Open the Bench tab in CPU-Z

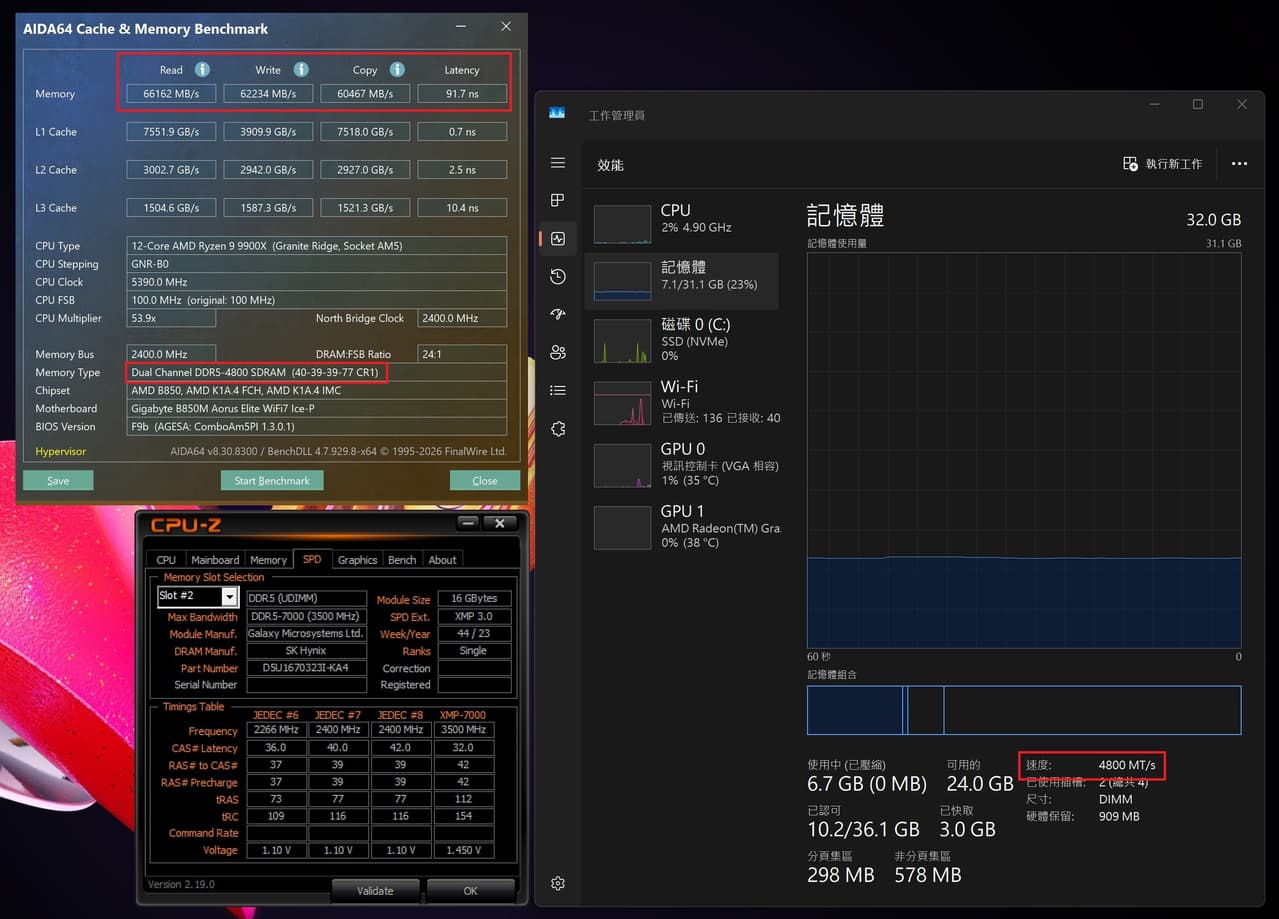[x=402, y=560]
